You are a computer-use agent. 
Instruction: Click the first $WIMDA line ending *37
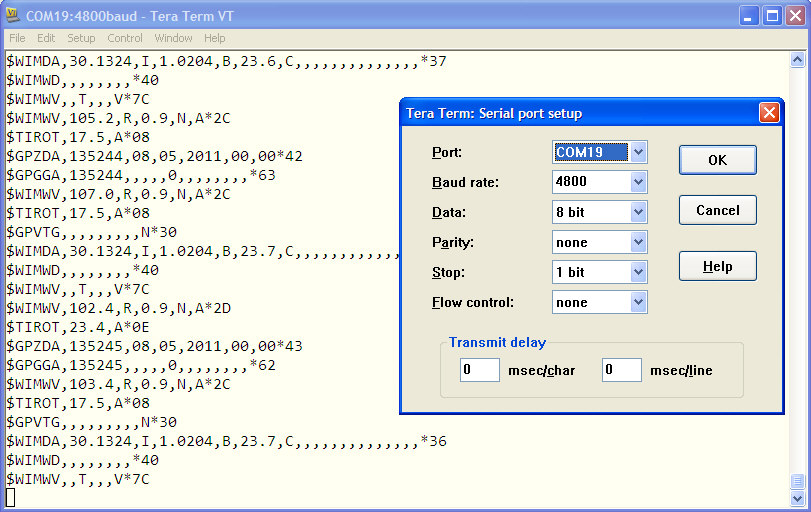(x=226, y=62)
